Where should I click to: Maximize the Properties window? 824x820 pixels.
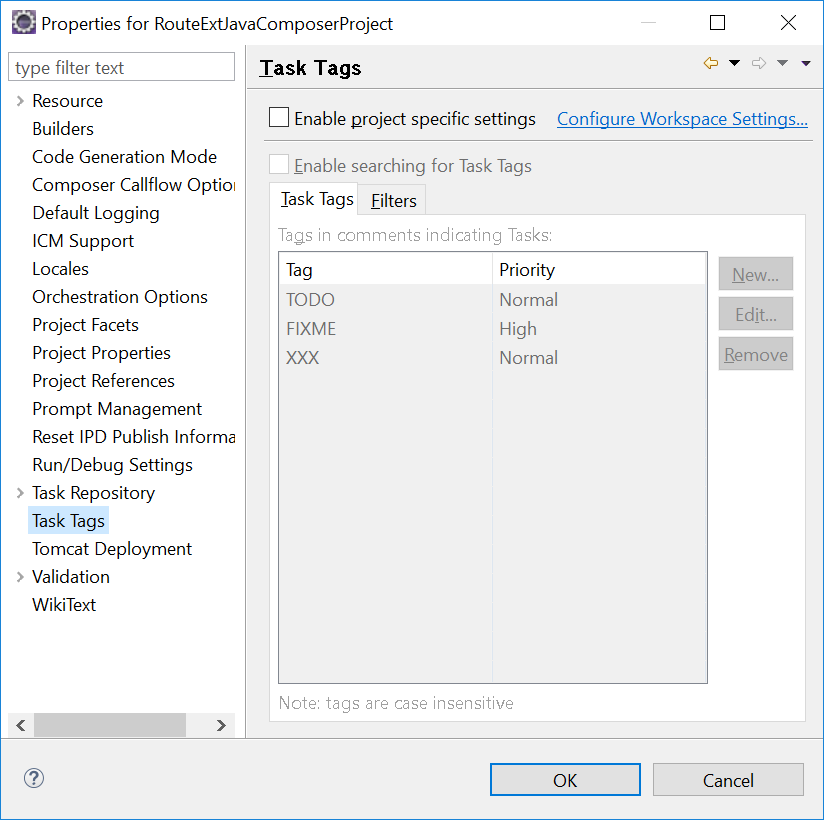717,23
